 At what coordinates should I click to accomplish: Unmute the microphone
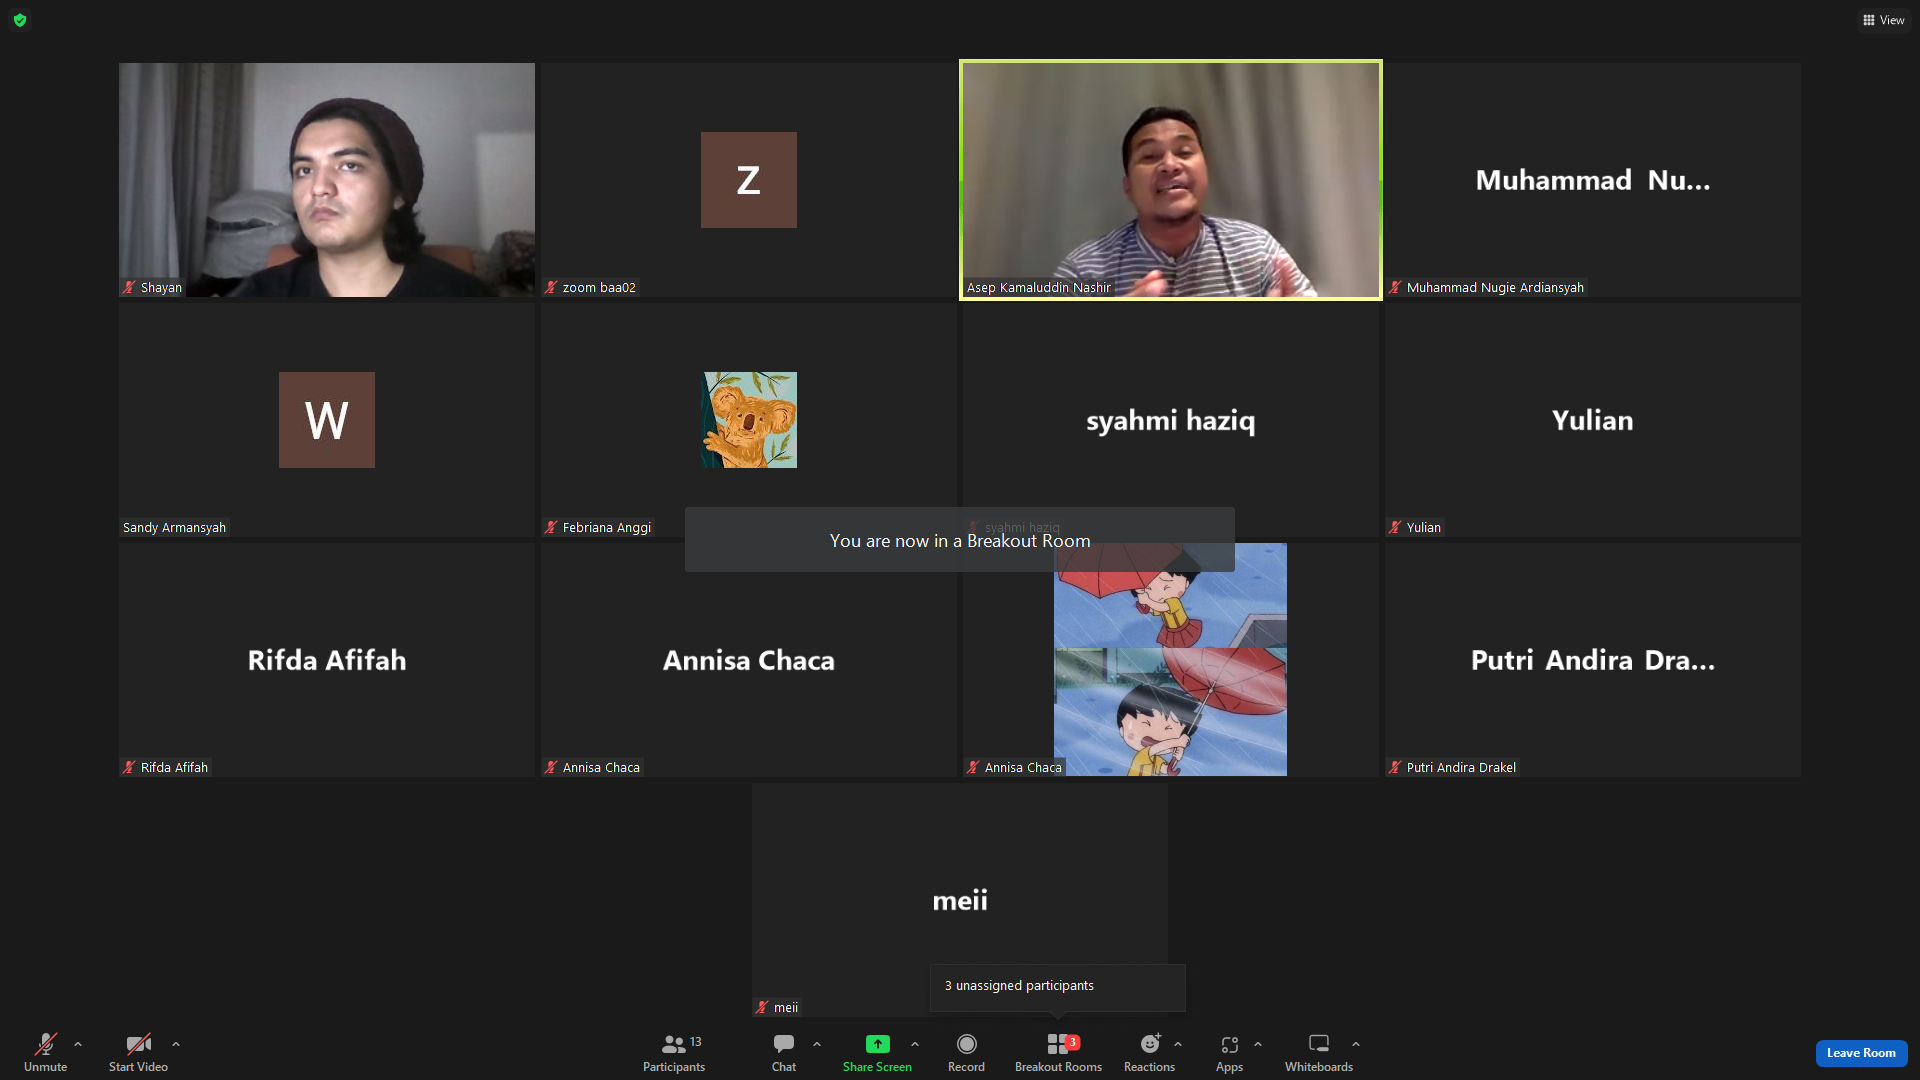click(45, 1052)
